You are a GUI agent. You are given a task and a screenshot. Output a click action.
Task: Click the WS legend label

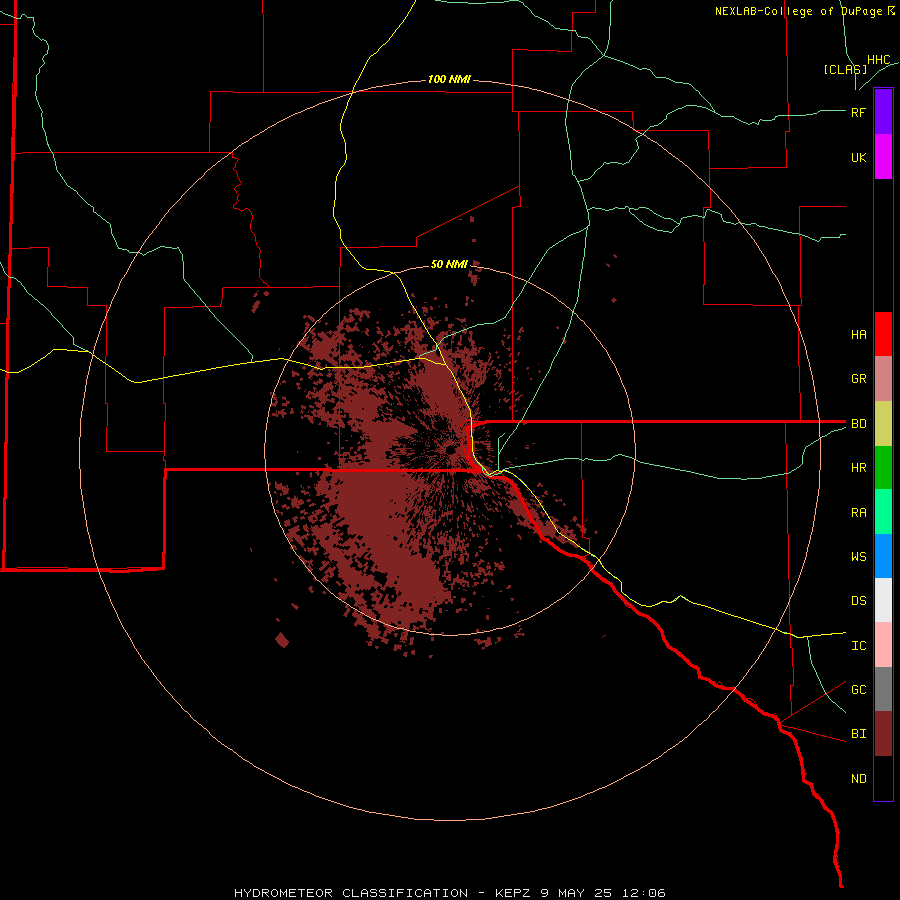click(858, 557)
